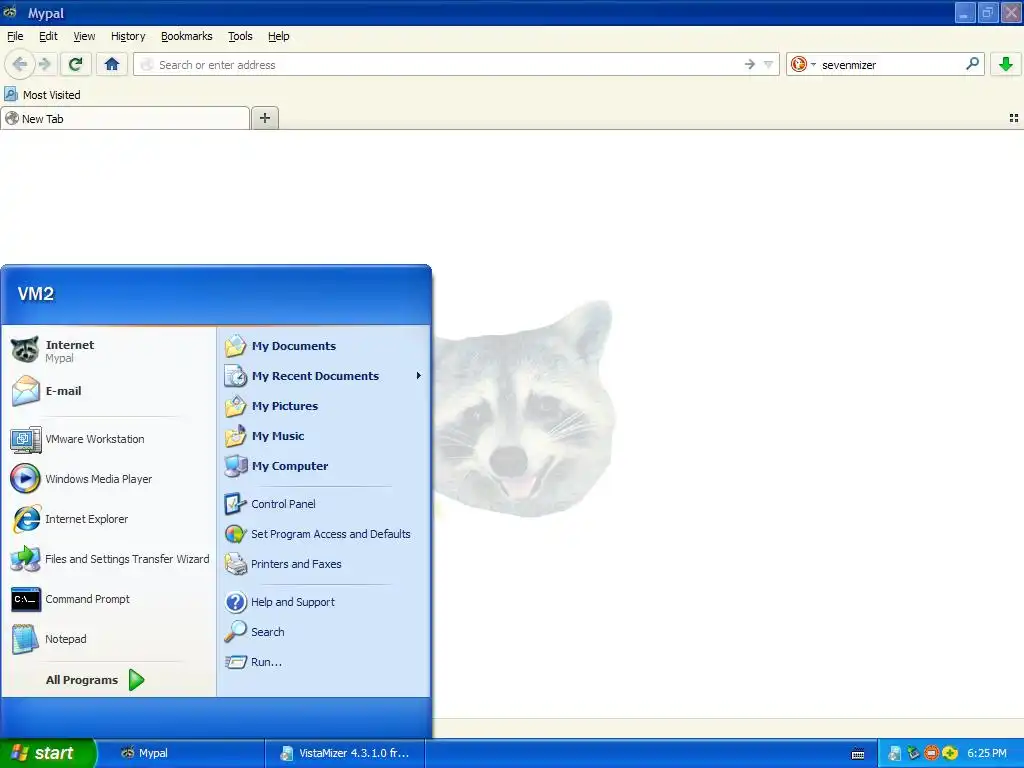Open the File menu
Viewport: 1024px width, 768px height.
[15, 36]
